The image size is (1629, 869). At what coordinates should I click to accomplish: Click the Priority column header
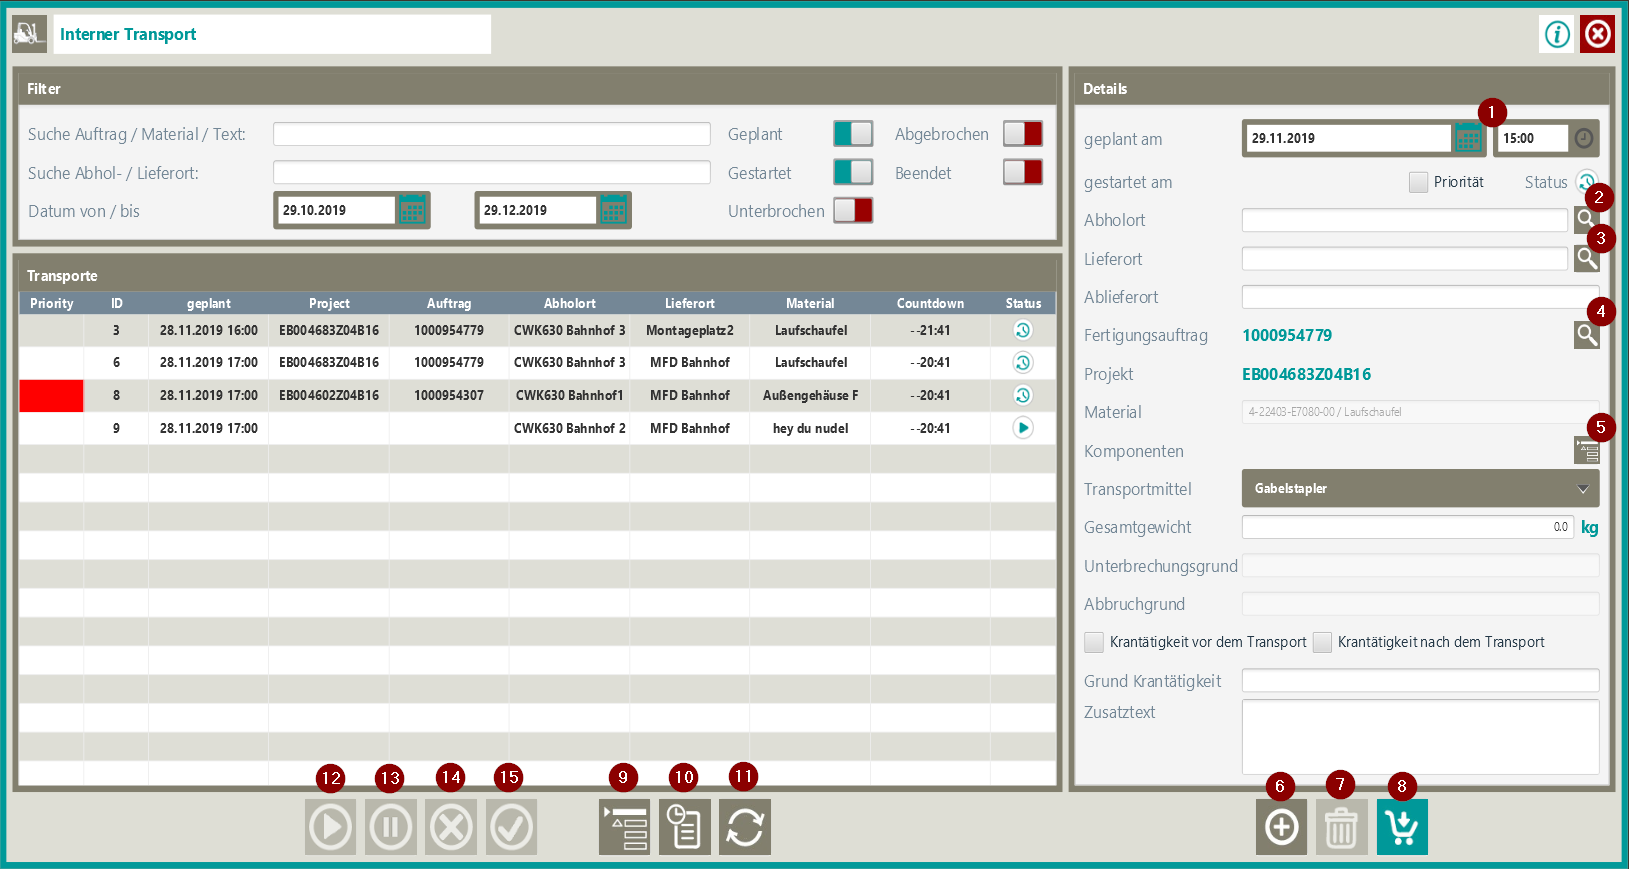52,303
